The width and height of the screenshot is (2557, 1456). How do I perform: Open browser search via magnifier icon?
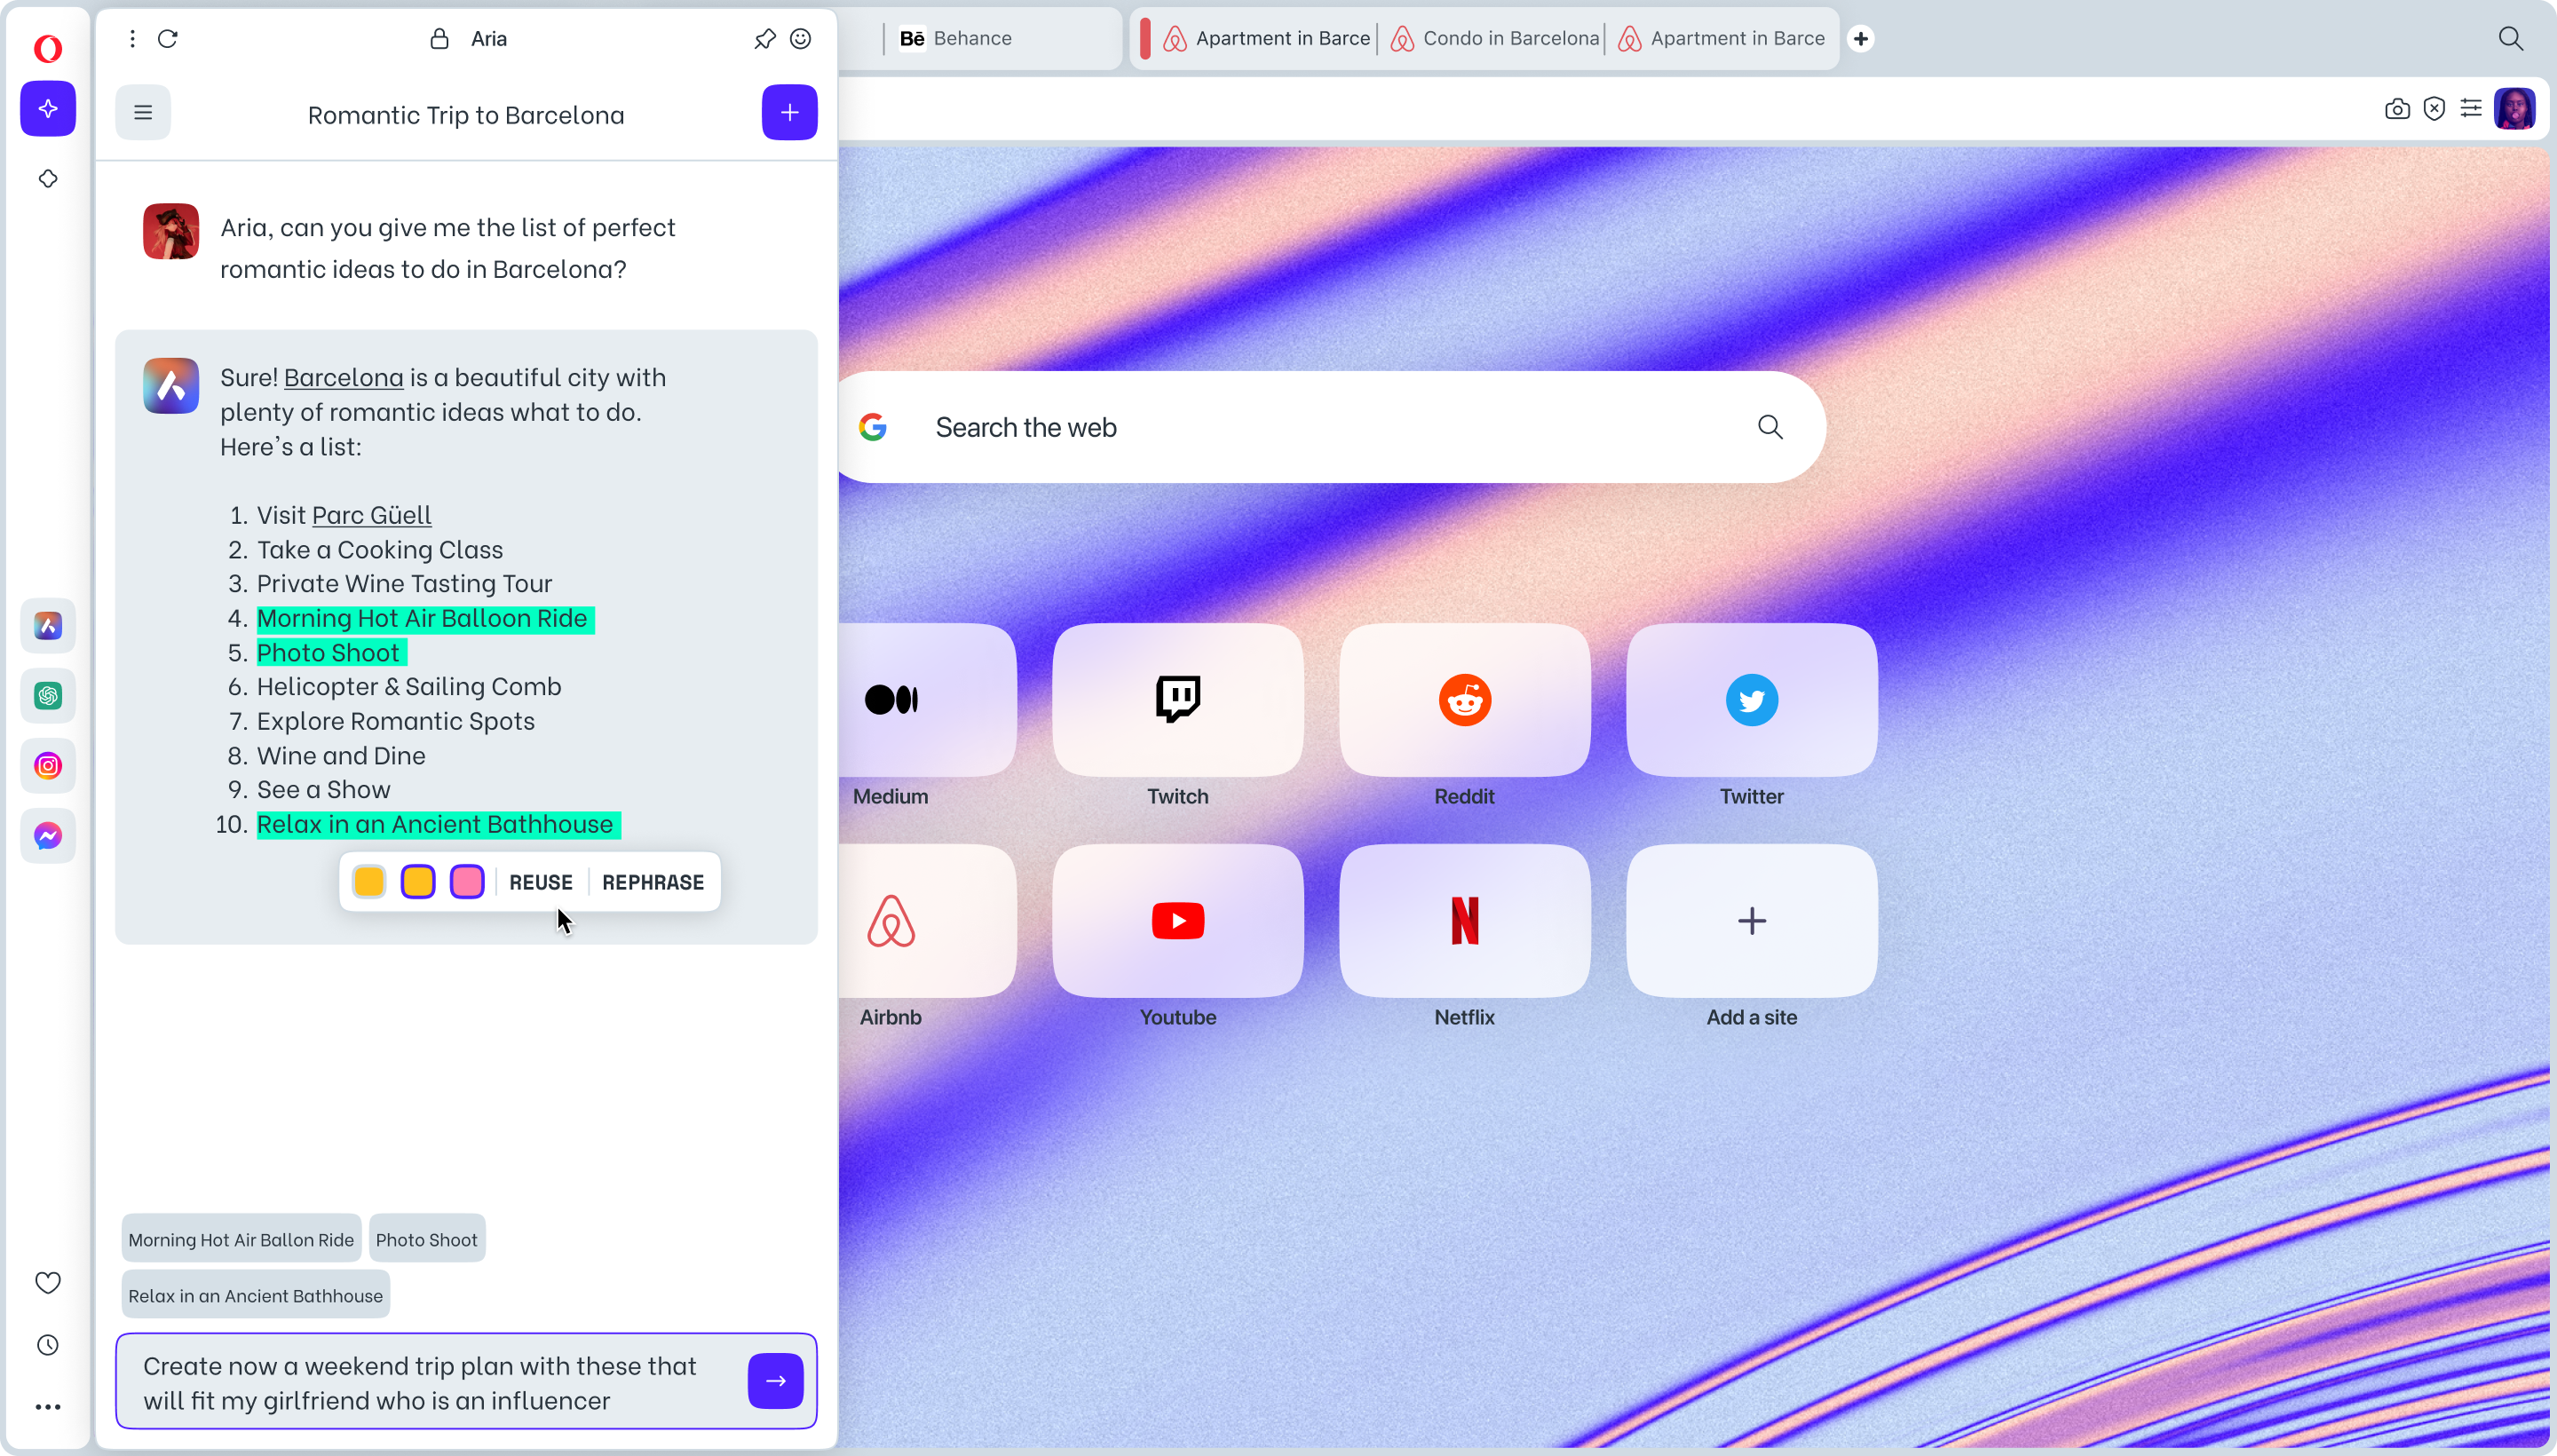coord(2511,38)
